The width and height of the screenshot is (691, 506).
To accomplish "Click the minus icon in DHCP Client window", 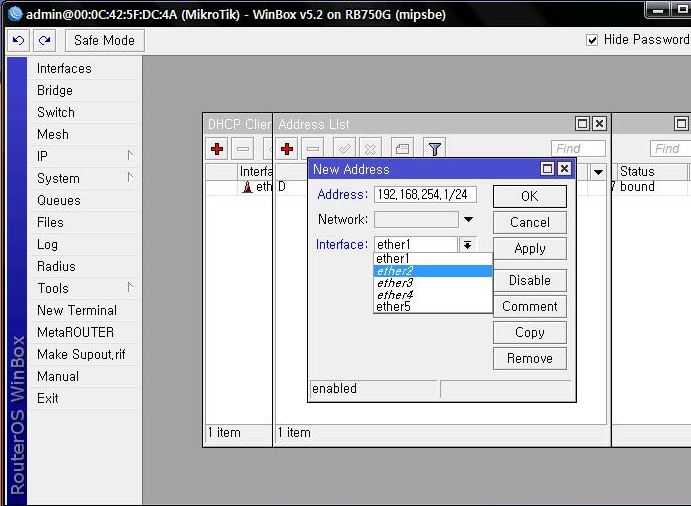I will coord(243,149).
